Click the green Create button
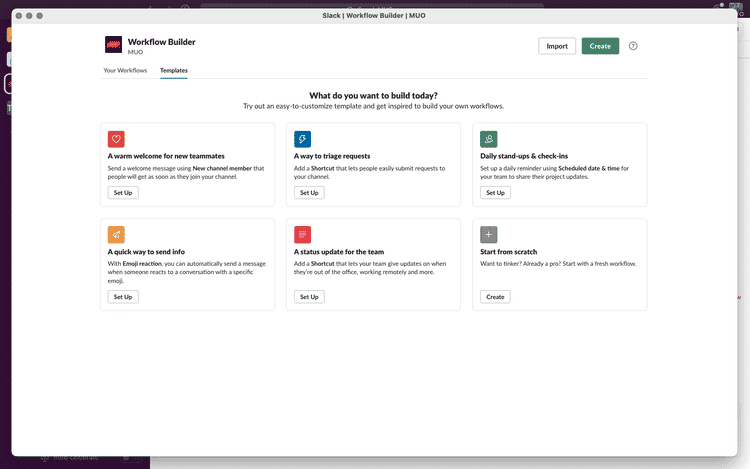This screenshot has height=469, width=750. (x=600, y=46)
